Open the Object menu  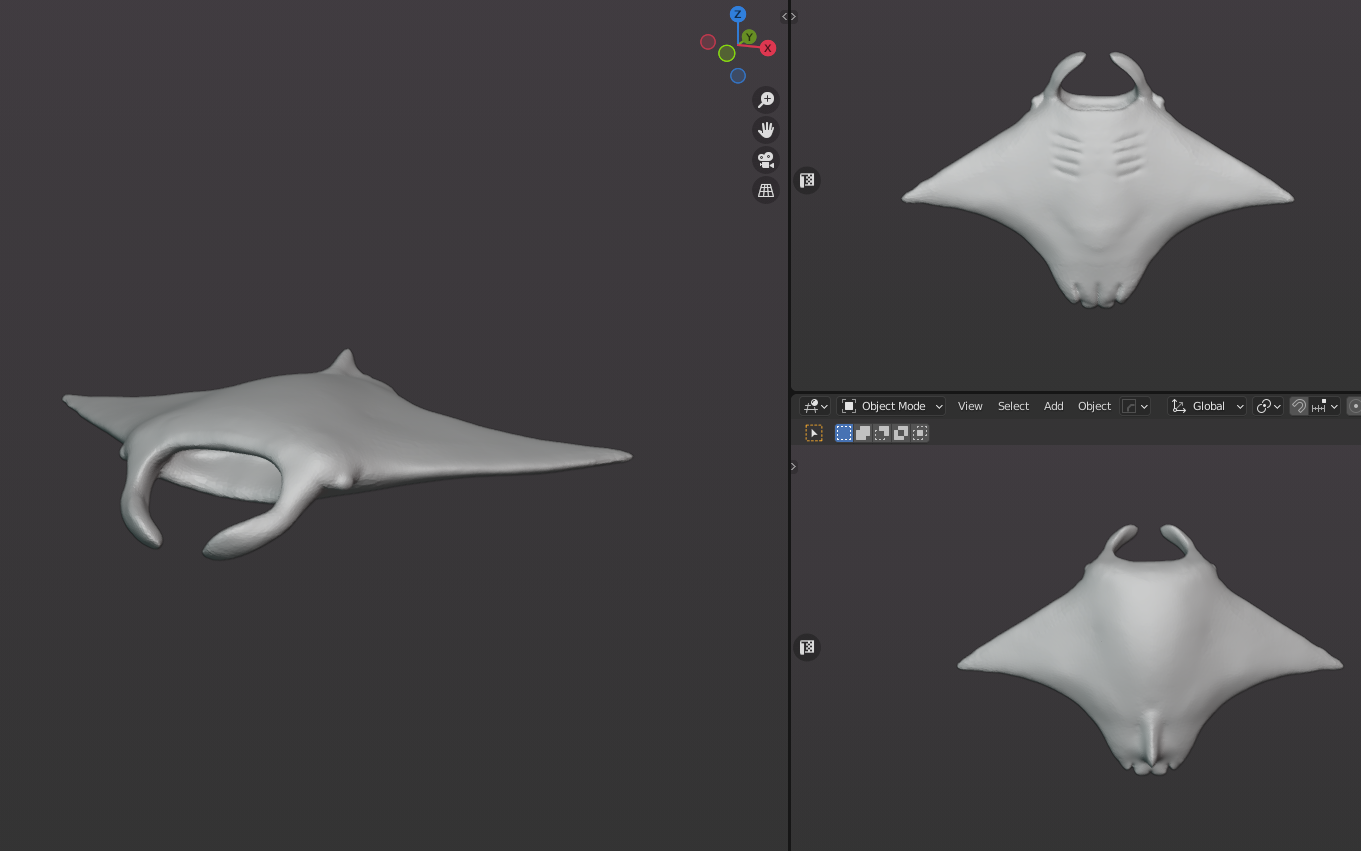1094,406
